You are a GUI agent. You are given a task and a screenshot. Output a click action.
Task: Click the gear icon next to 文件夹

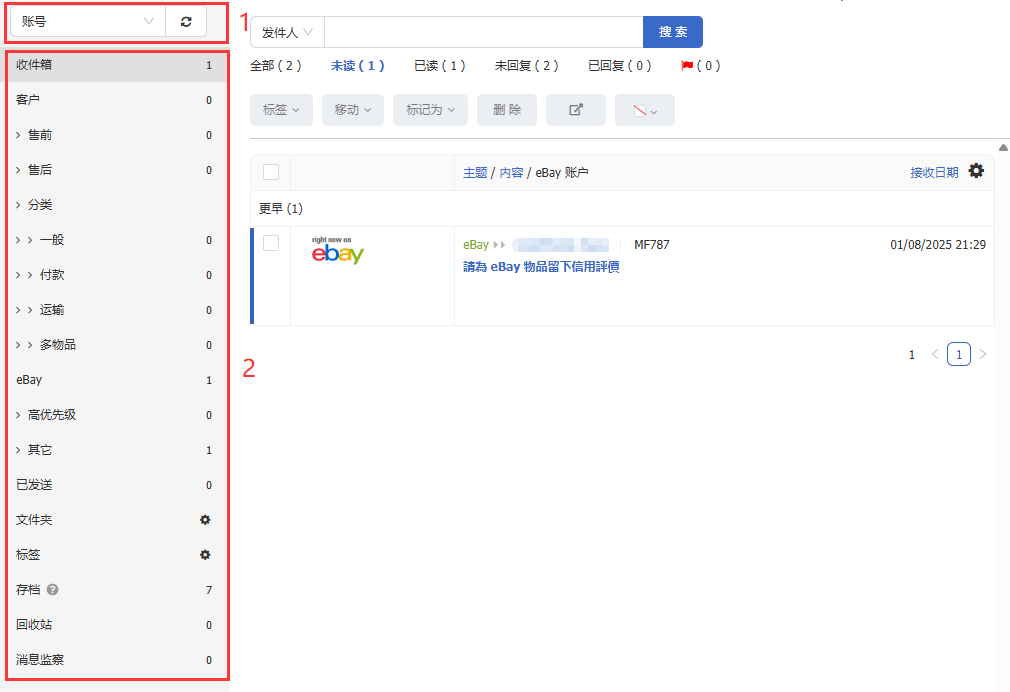point(205,520)
